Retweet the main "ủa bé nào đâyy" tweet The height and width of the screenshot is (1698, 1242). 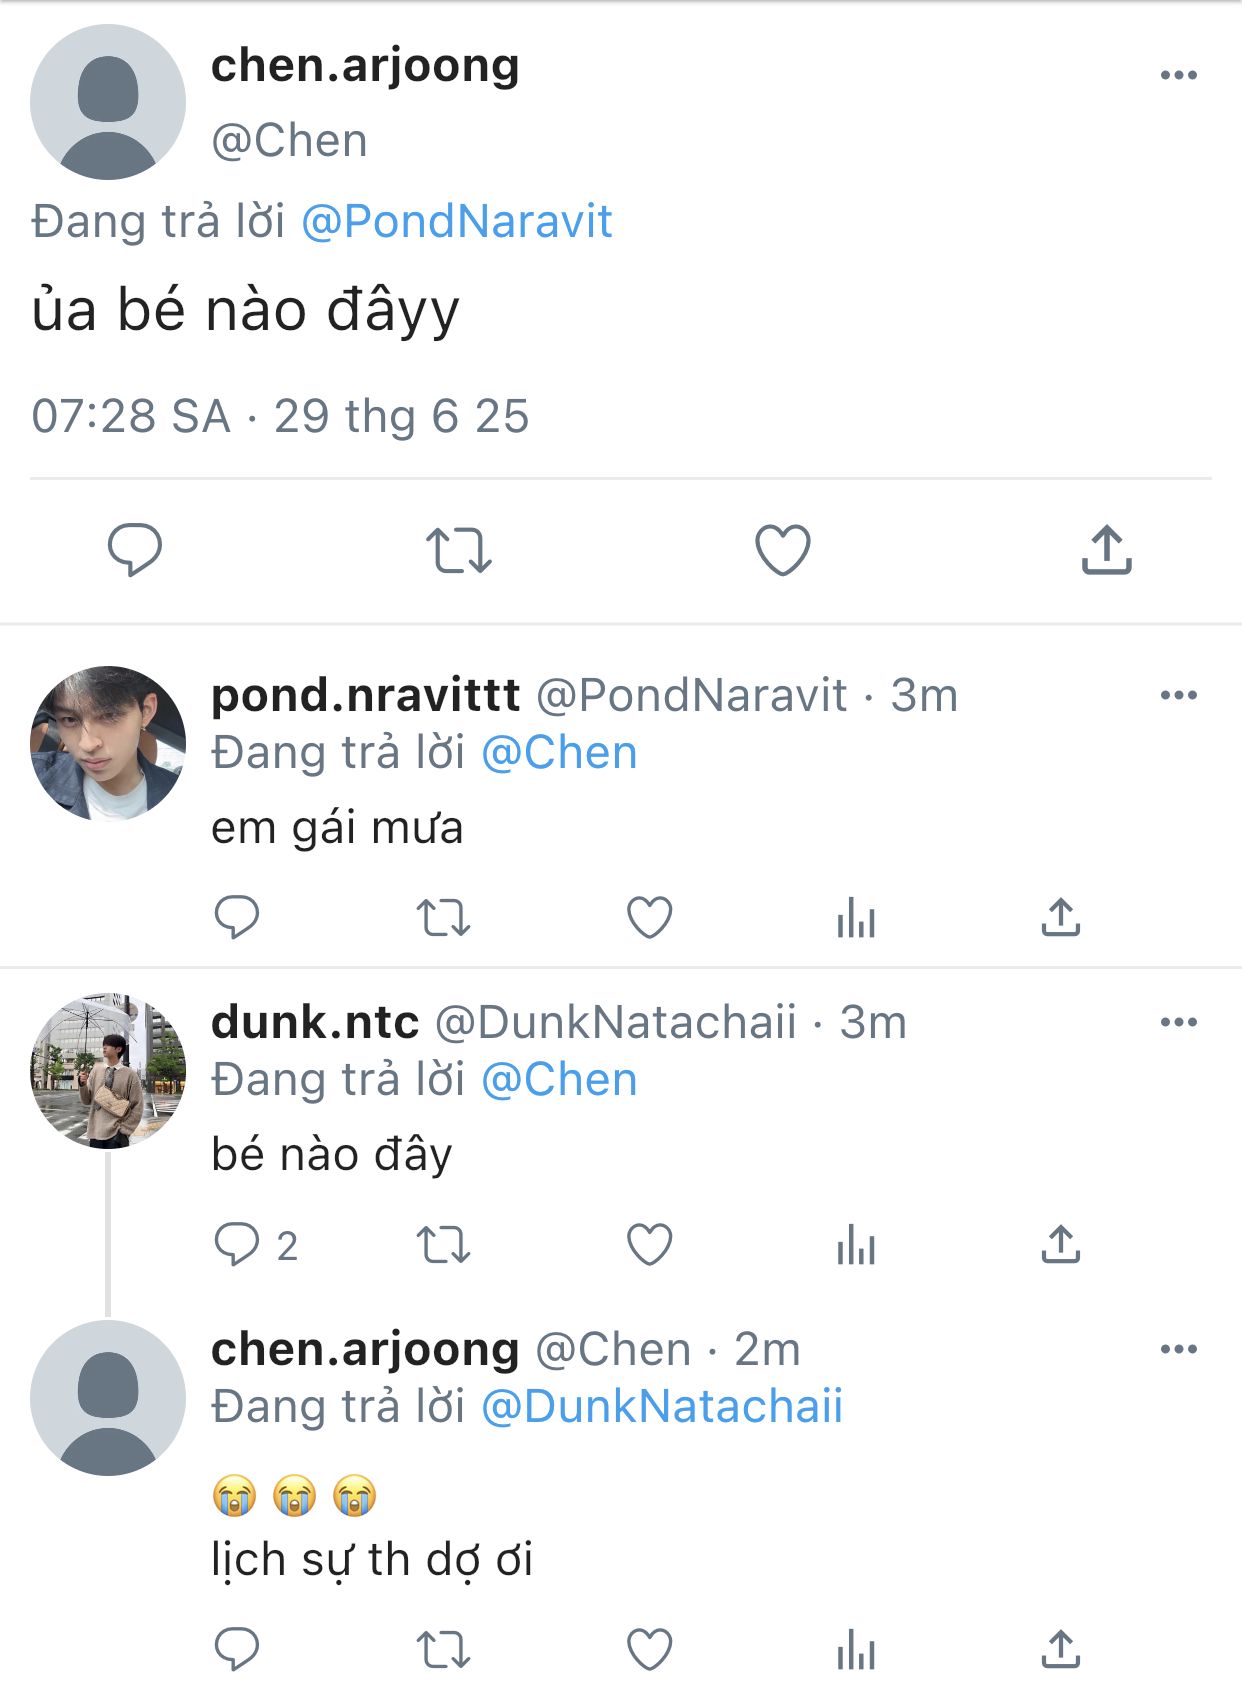pos(459,550)
